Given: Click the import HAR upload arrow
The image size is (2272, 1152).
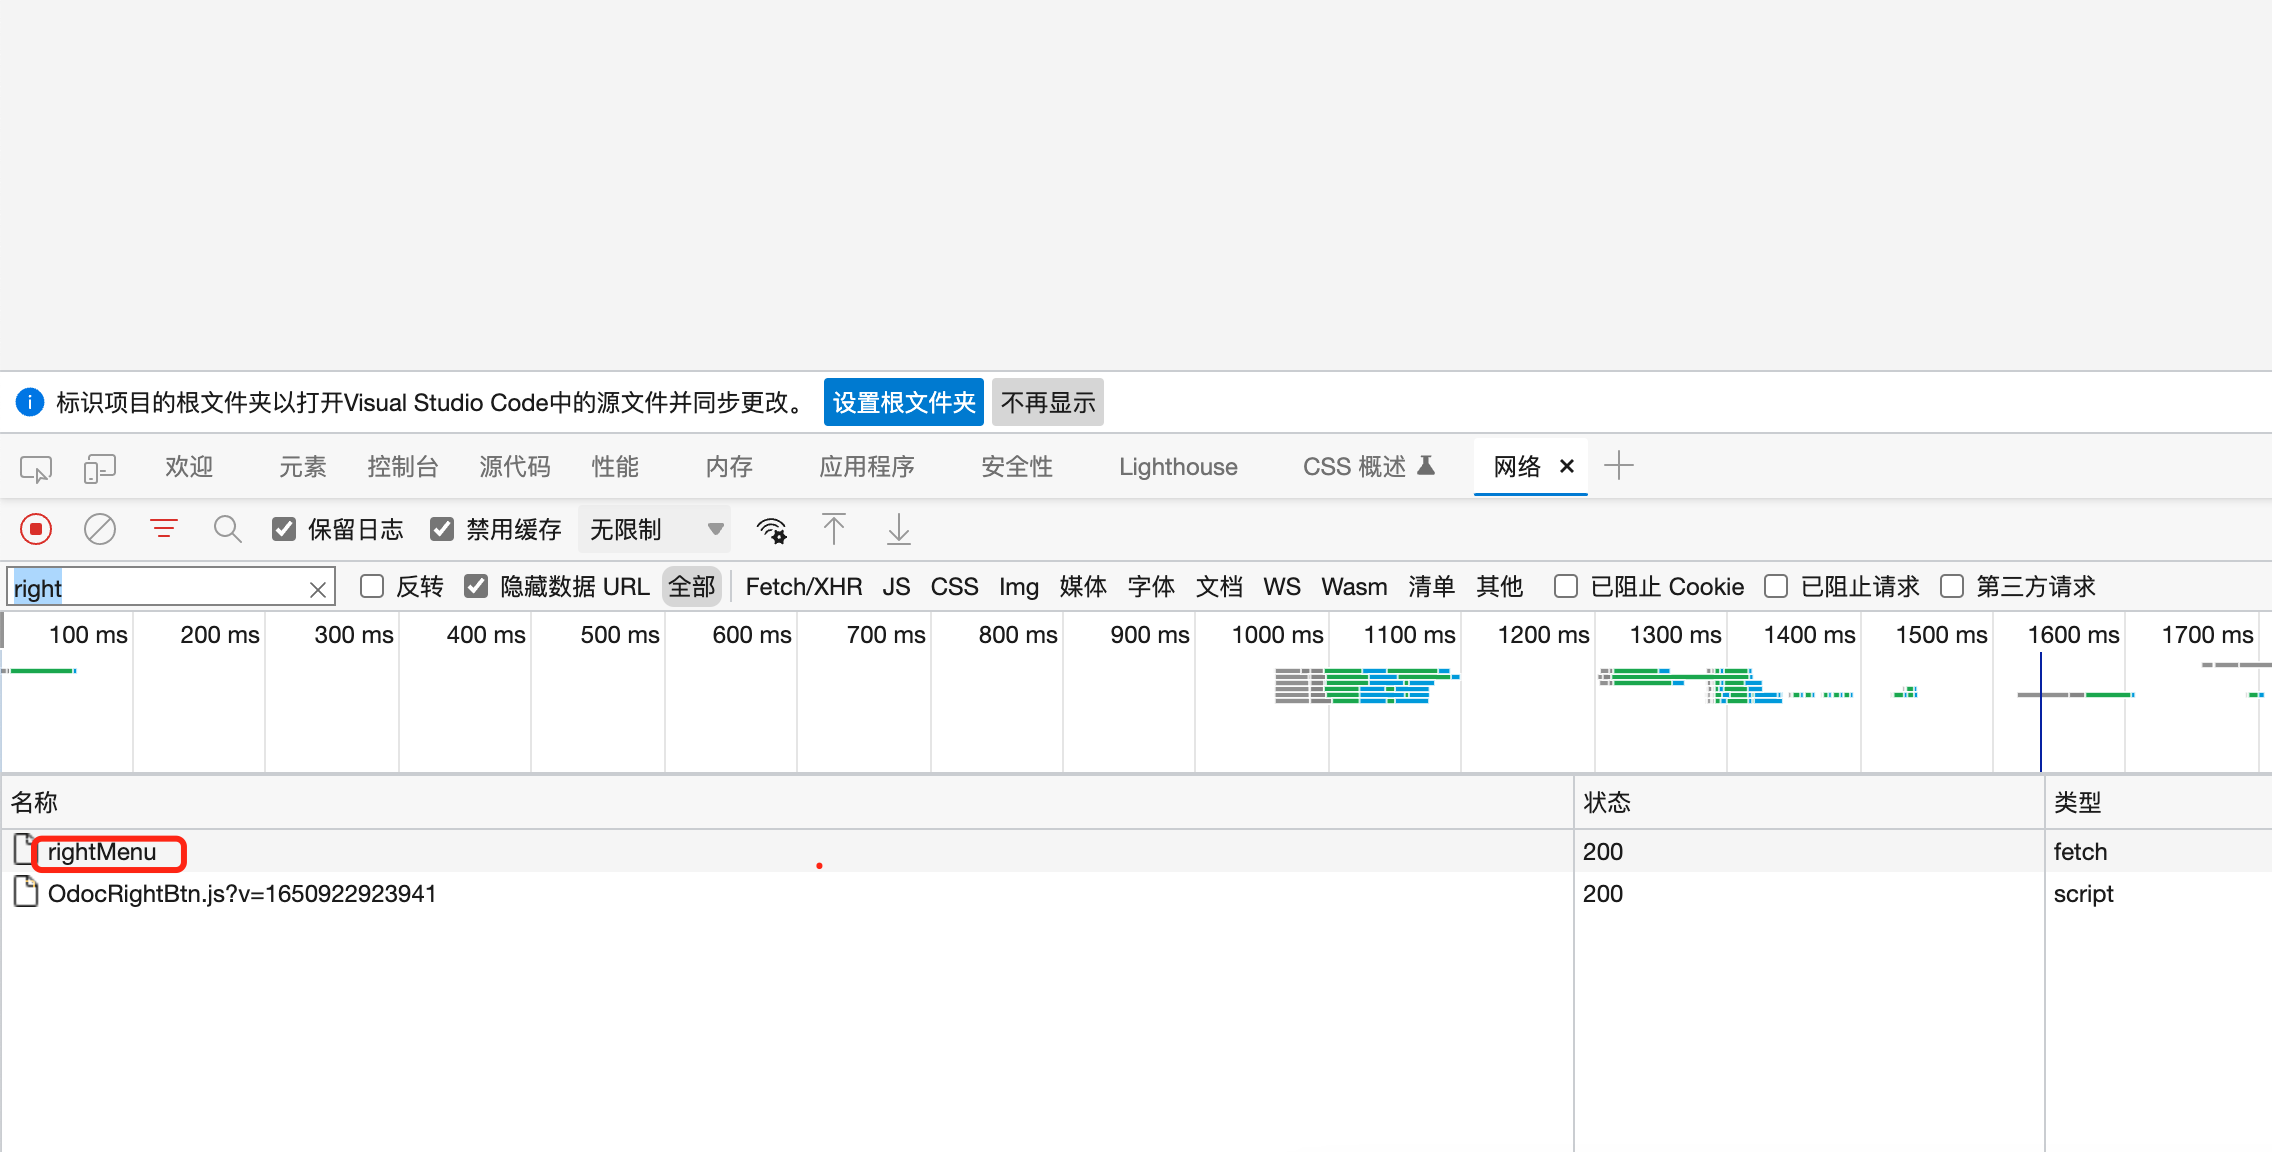Looking at the screenshot, I should pyautogui.click(x=834, y=529).
